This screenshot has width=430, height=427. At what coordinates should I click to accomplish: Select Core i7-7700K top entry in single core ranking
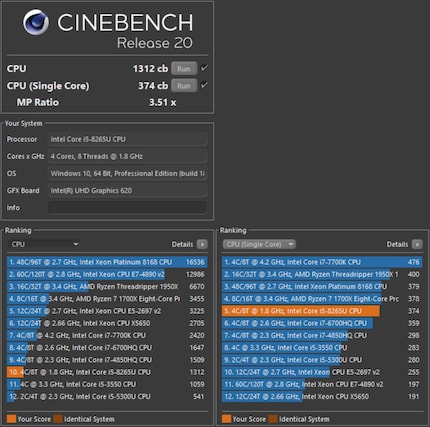322,262
